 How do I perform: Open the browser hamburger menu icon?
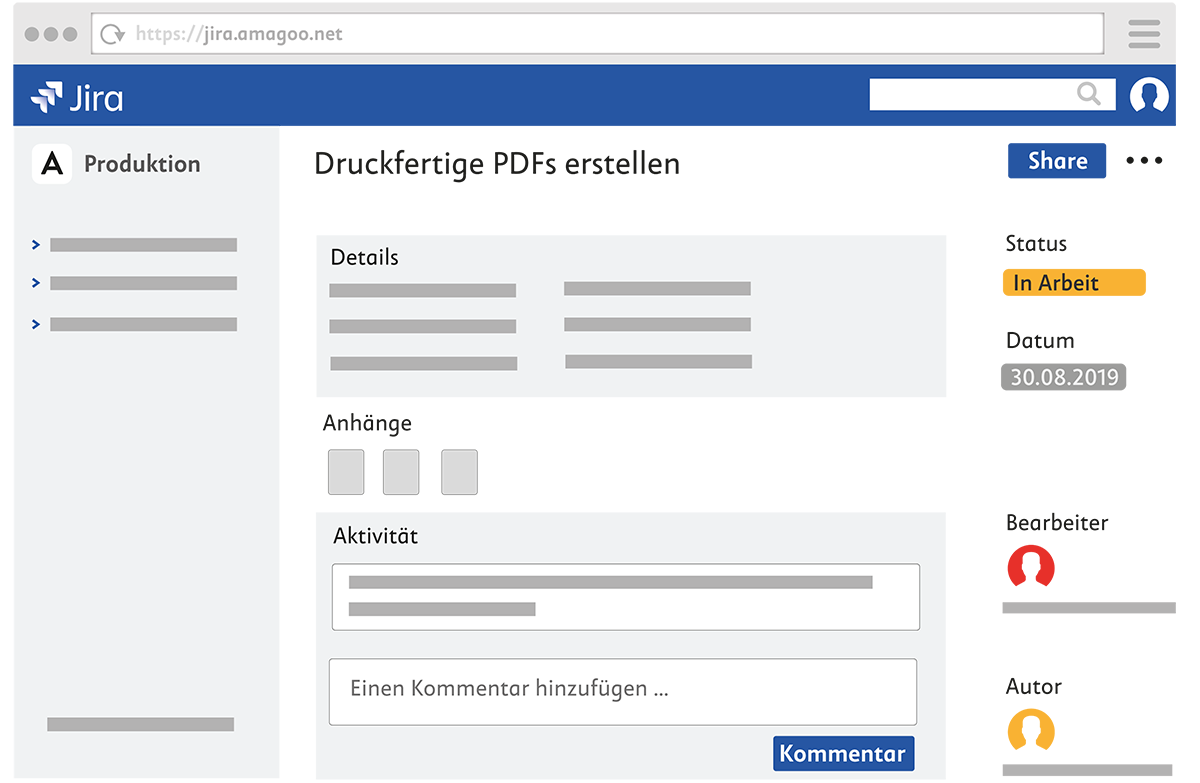[1143, 33]
